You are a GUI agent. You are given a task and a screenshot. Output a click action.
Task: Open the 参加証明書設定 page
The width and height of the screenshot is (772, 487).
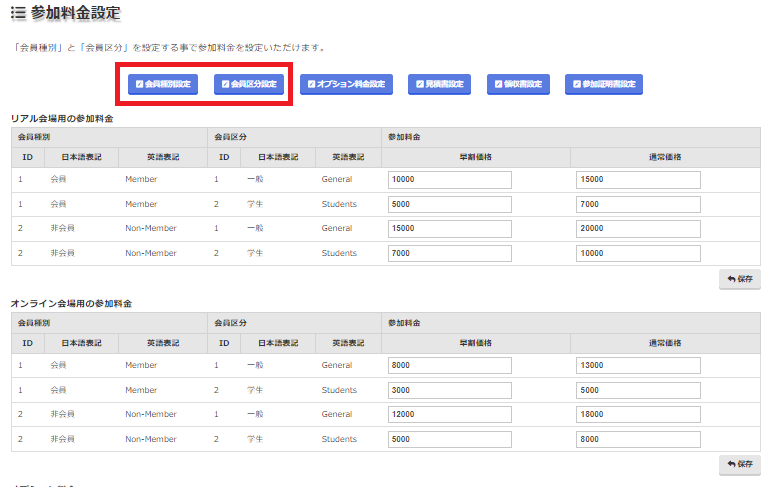coord(604,85)
